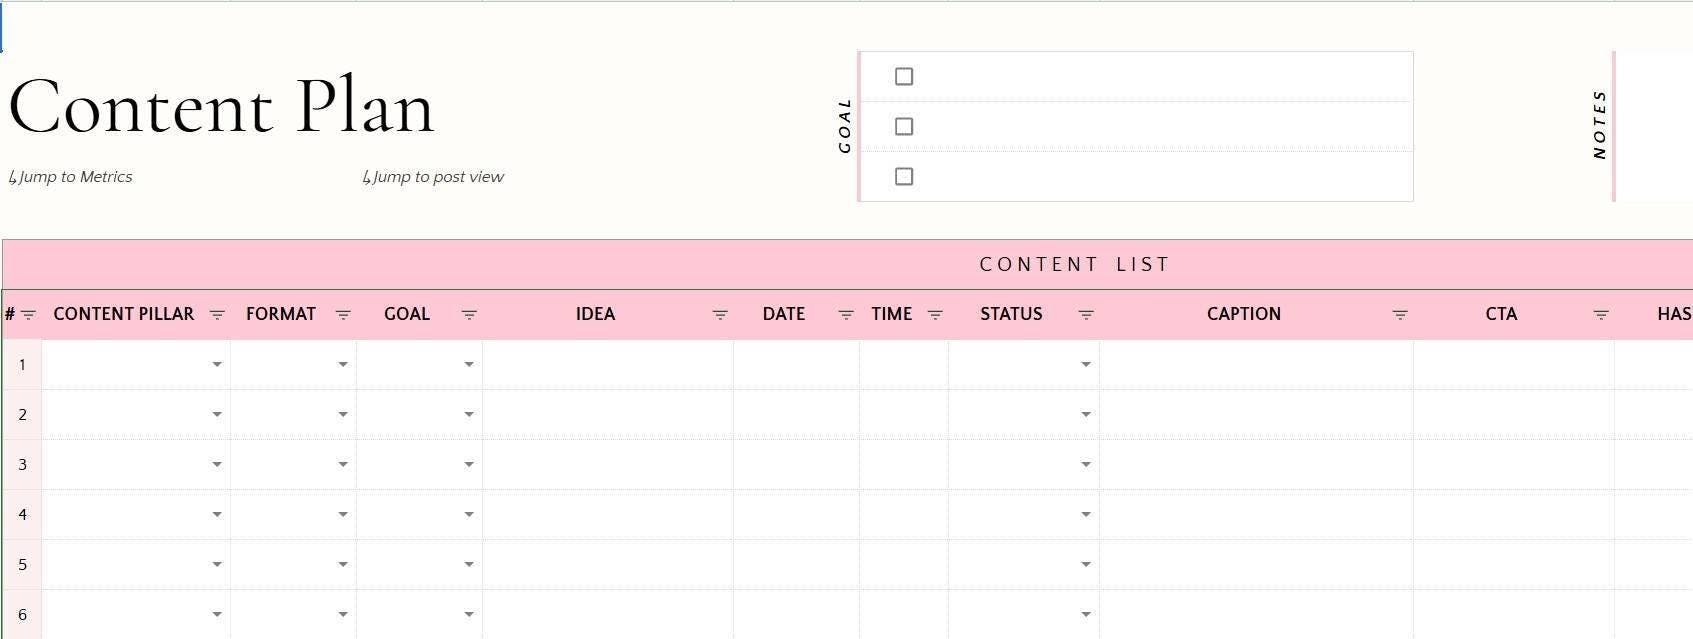Follow the 'Jump to Metrics' link

point(71,177)
